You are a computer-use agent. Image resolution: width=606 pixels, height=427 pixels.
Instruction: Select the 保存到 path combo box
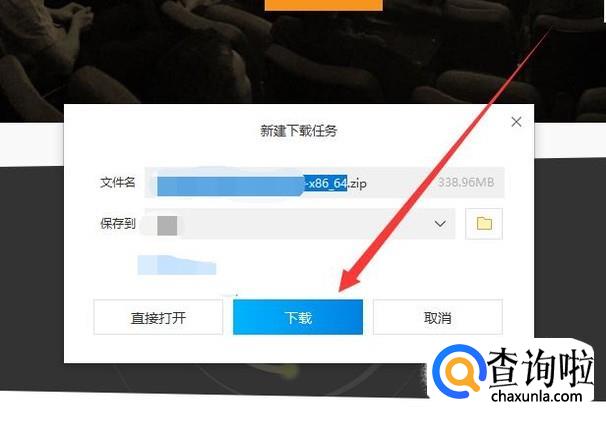[300, 224]
